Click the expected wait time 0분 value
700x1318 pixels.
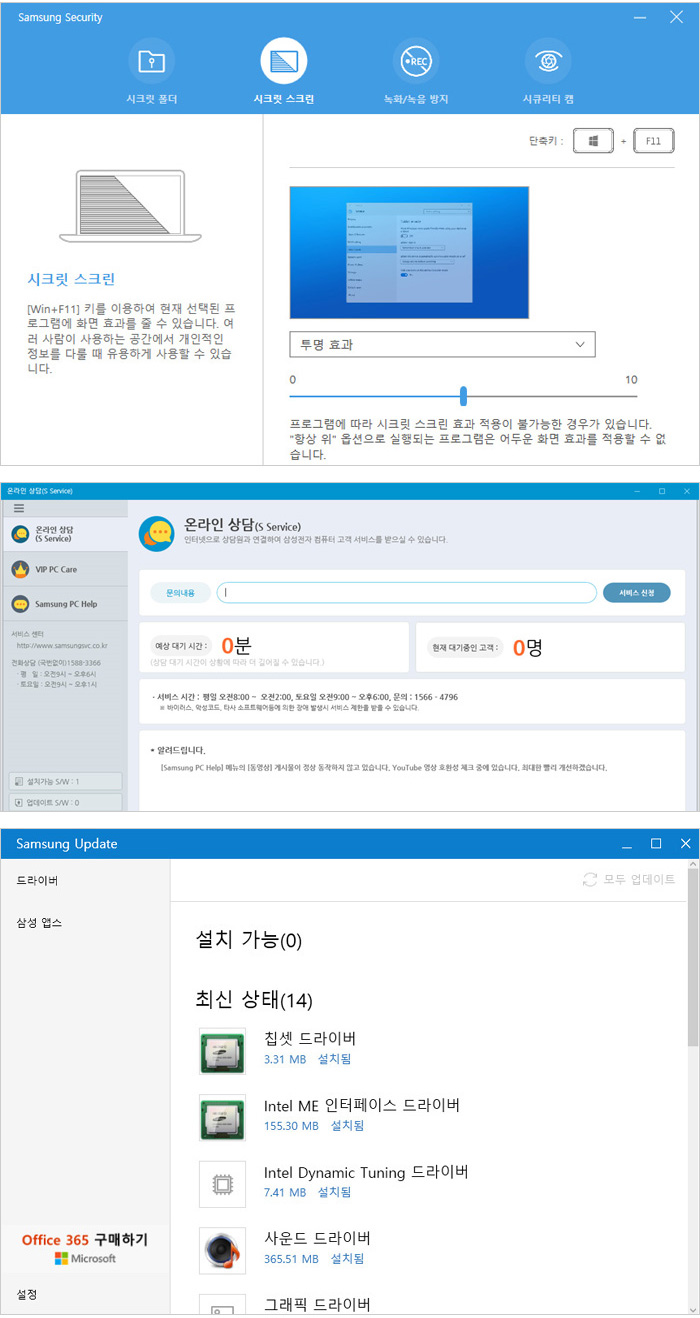[x=236, y=646]
